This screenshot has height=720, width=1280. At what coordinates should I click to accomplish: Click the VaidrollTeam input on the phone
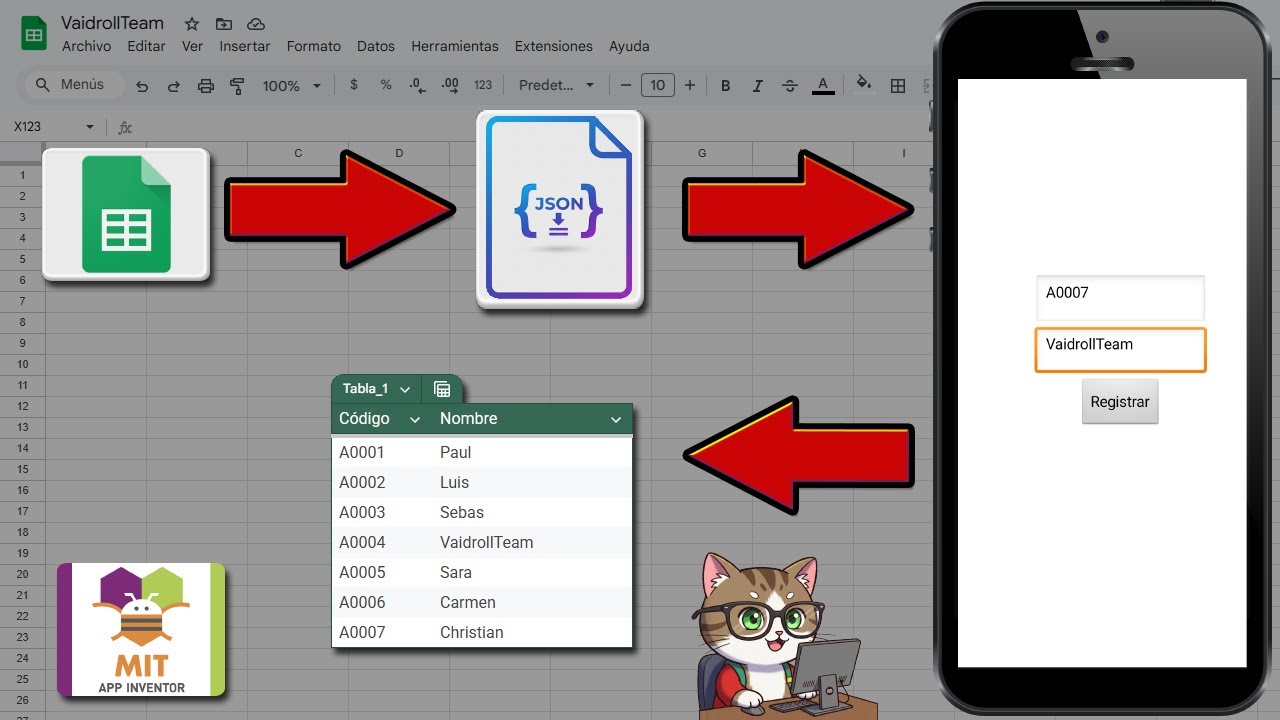(1120, 350)
